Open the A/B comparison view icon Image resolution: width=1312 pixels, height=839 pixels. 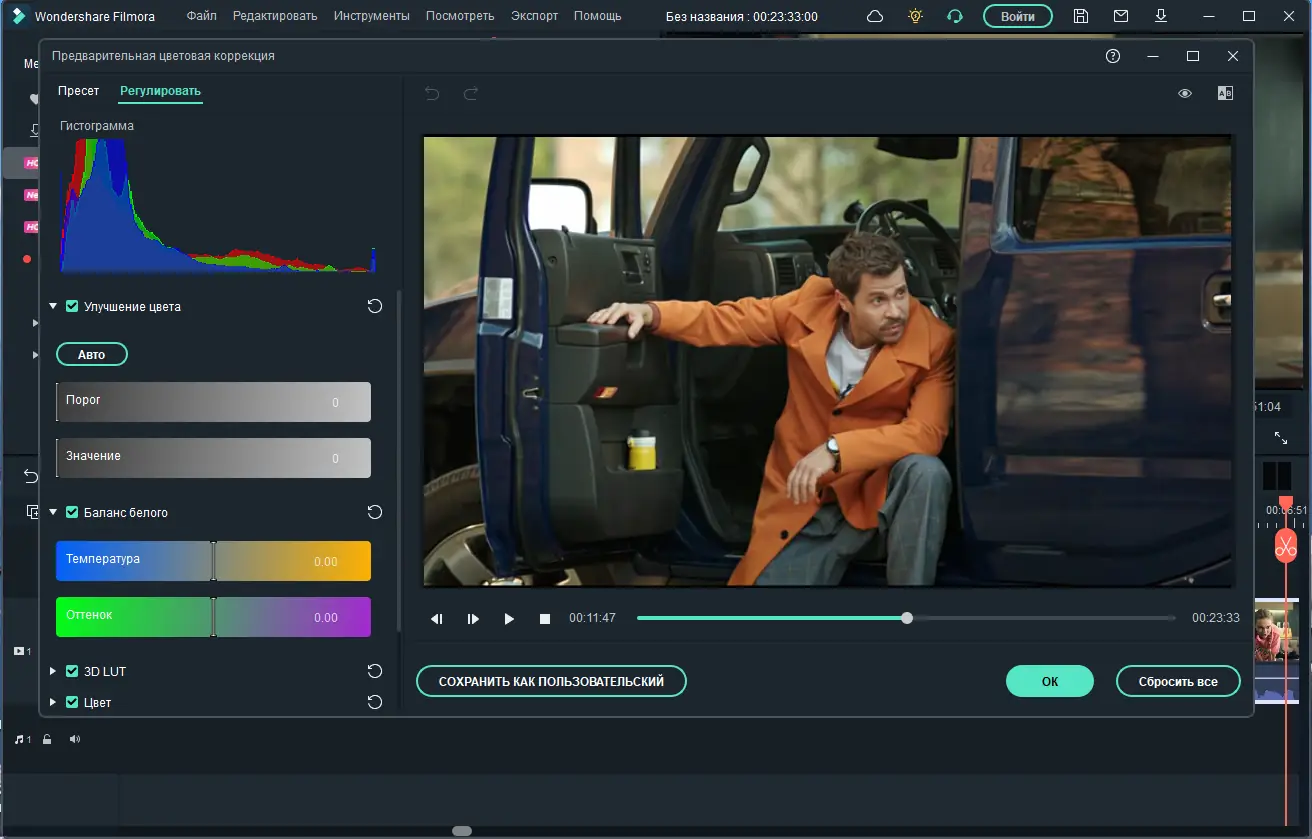[x=1225, y=93]
